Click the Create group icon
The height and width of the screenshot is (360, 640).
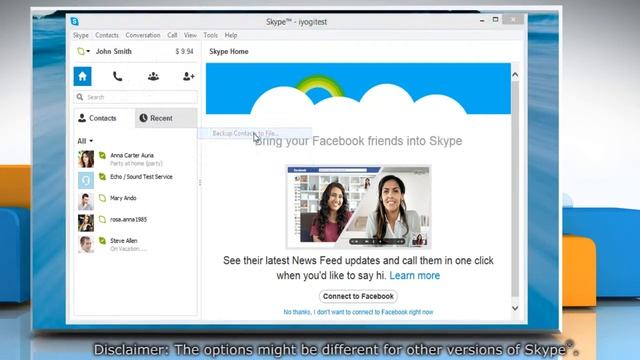click(153, 76)
